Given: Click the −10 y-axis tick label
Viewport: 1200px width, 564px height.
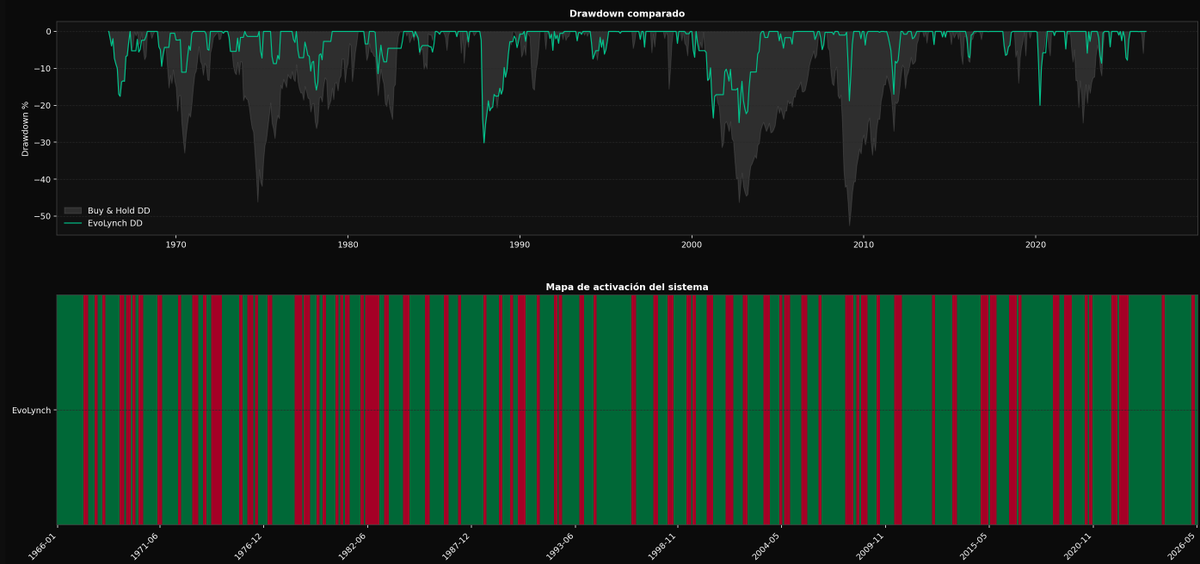Looking at the screenshot, I should pyautogui.click(x=43, y=69).
